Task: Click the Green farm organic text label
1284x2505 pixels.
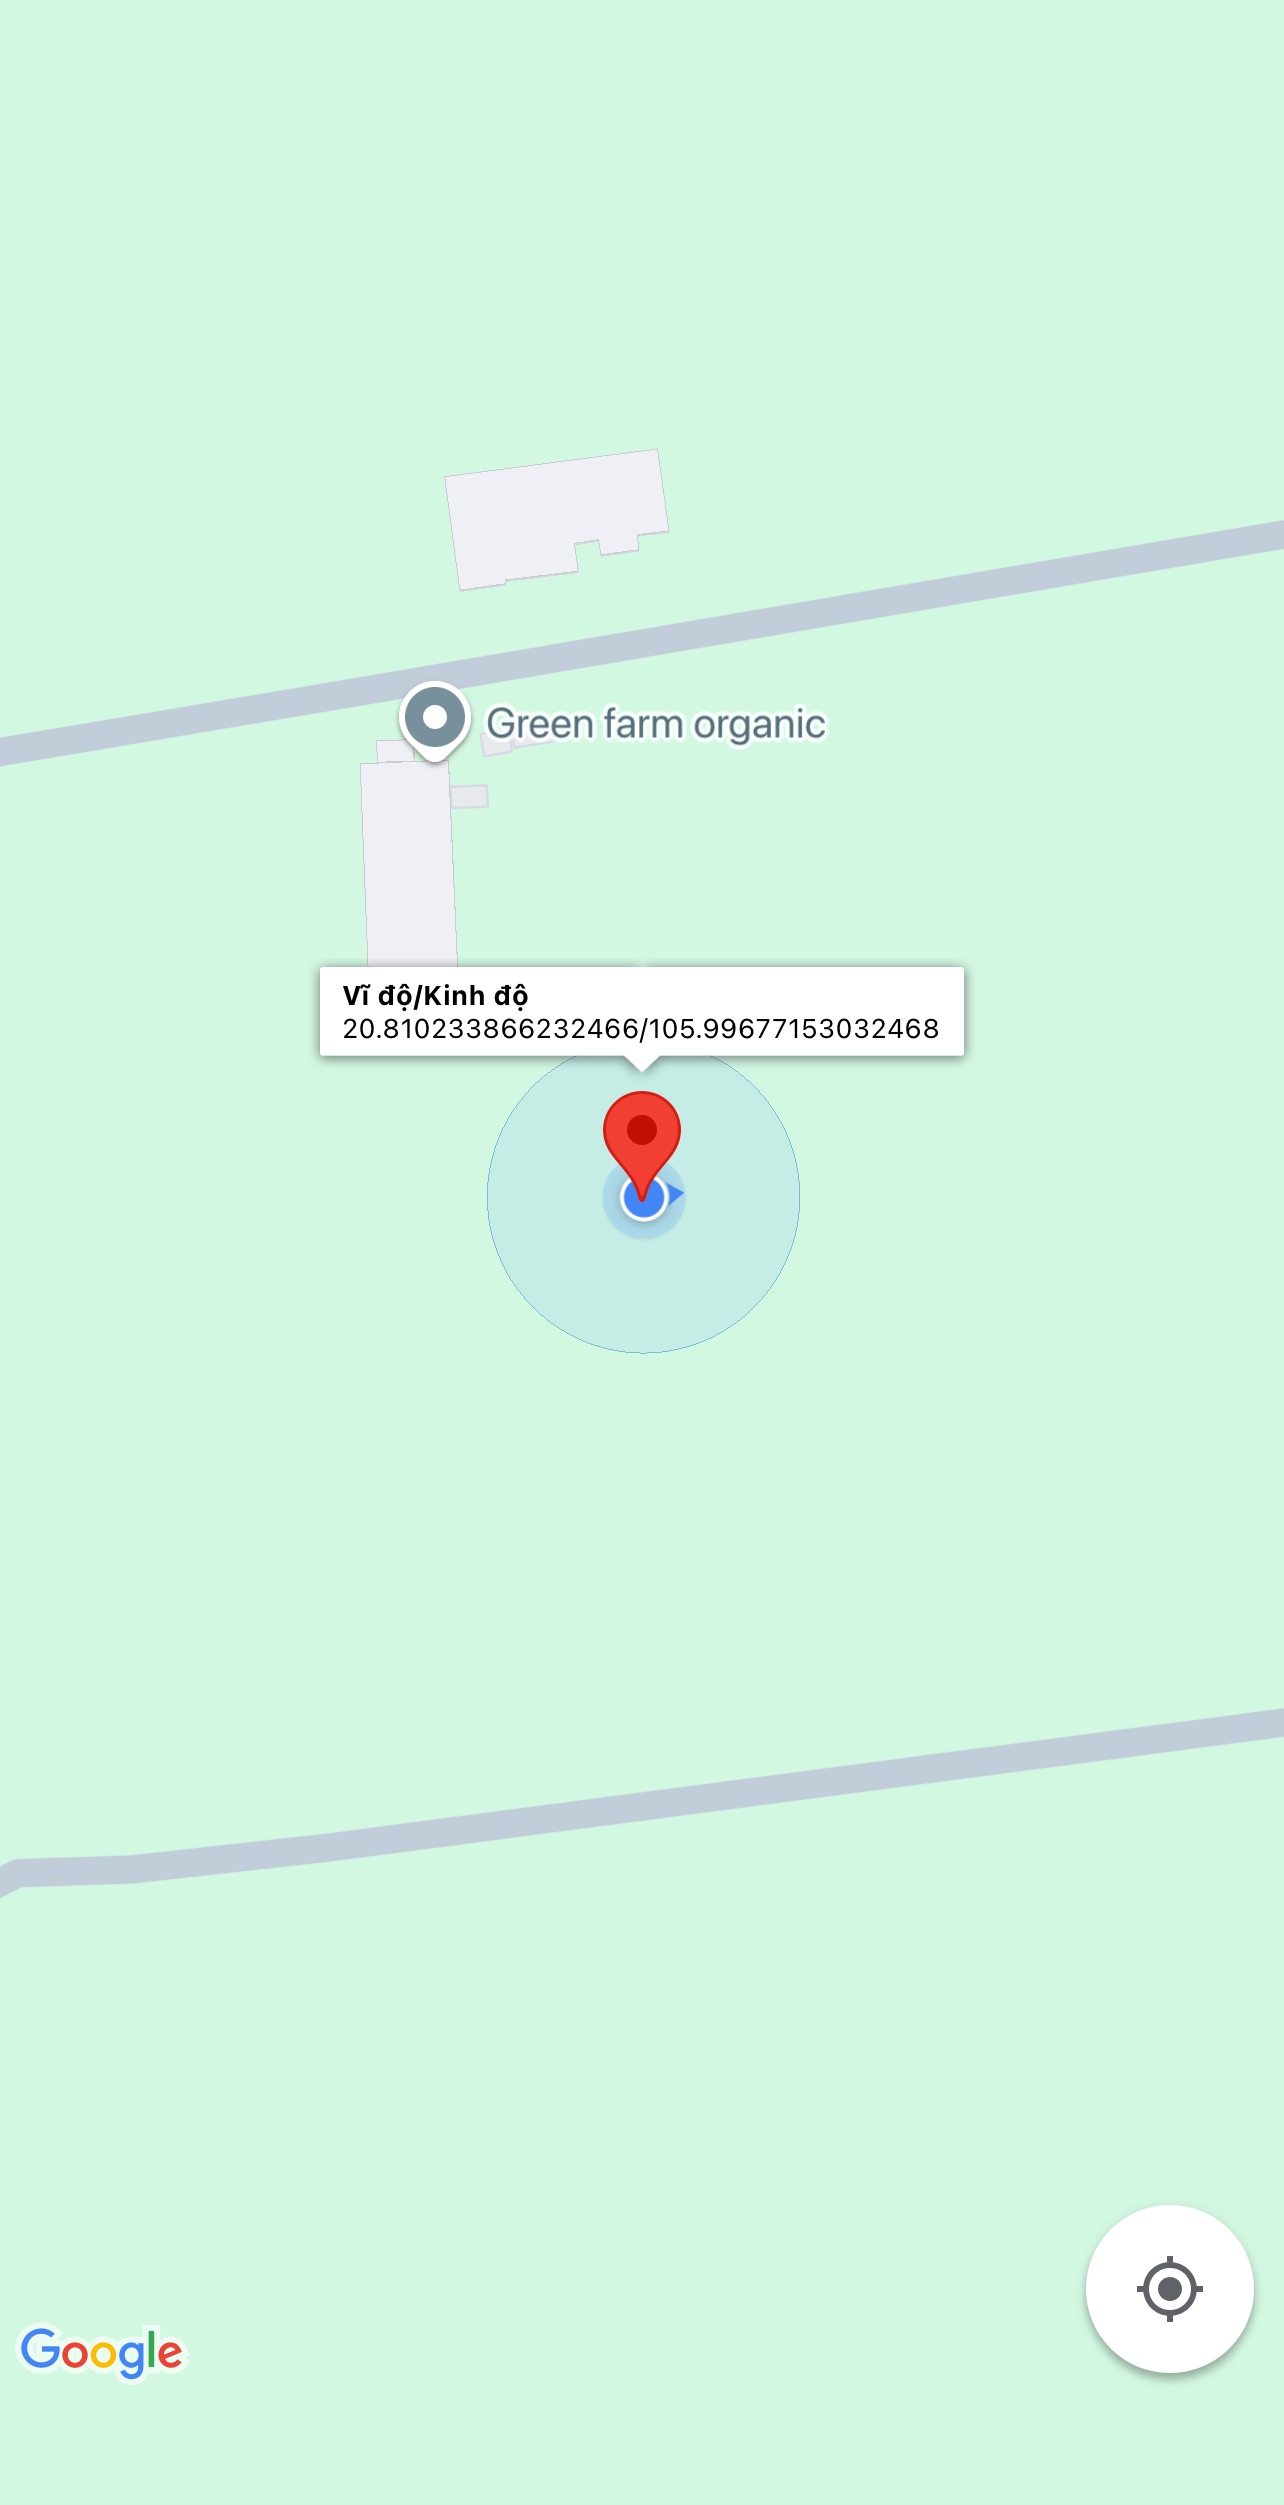Action: [x=656, y=724]
